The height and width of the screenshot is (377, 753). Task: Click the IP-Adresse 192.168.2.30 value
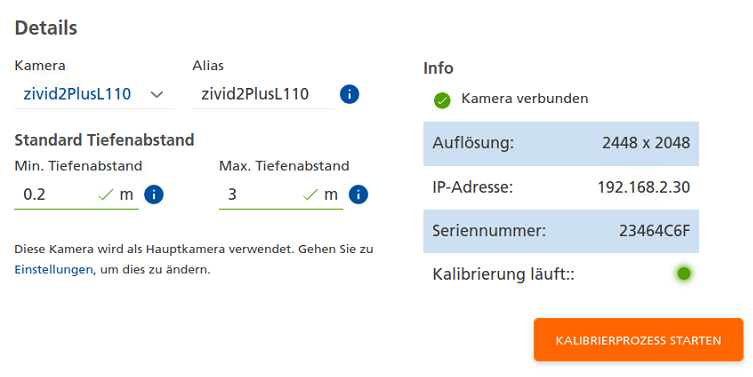pyautogui.click(x=644, y=187)
